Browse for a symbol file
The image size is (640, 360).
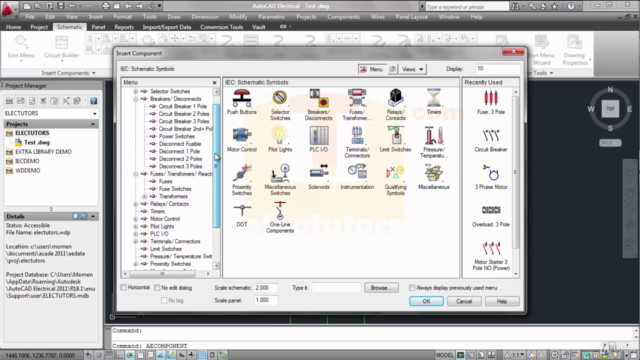point(381,288)
